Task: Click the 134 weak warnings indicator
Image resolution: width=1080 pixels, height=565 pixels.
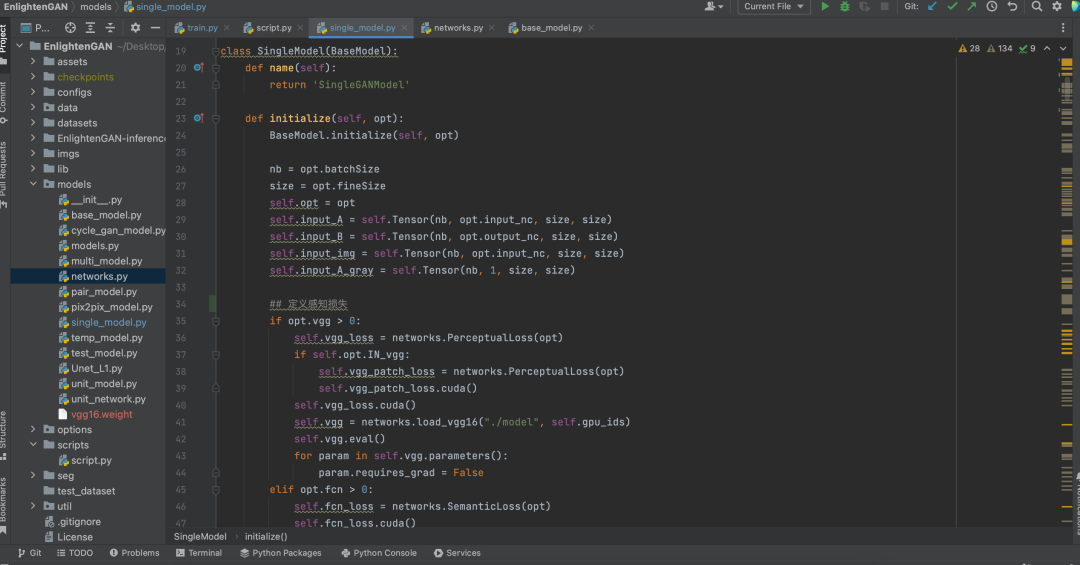Action: (999, 48)
